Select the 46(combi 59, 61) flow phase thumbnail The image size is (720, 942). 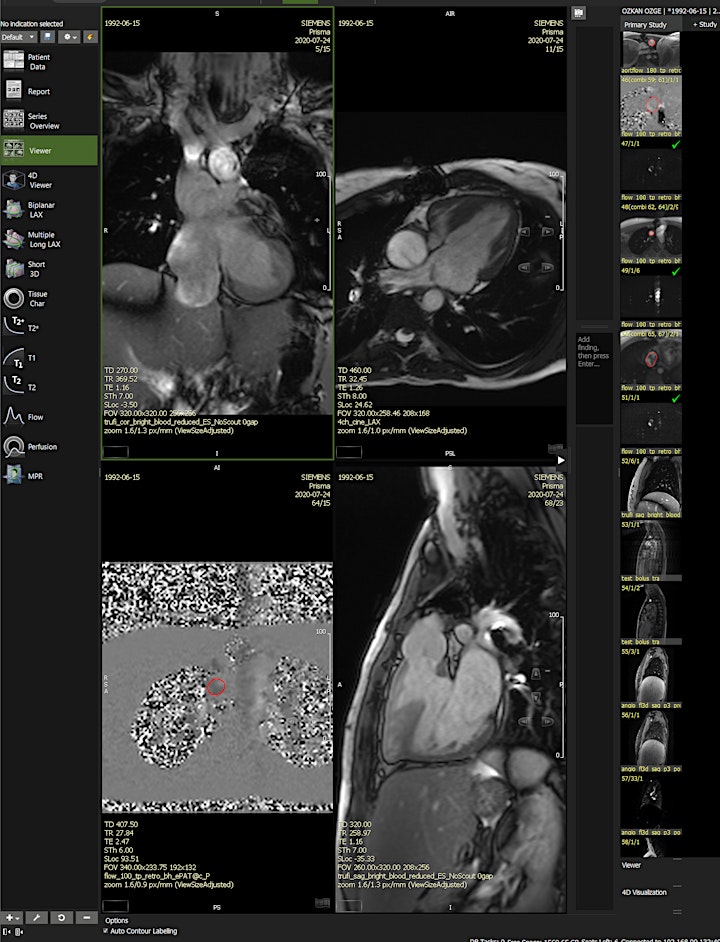[651, 106]
